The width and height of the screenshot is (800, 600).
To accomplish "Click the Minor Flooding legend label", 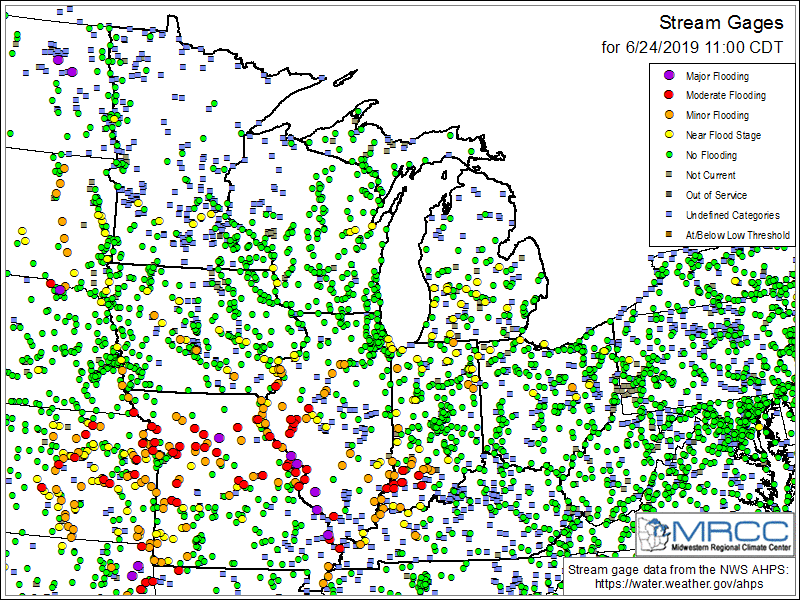I will [717, 115].
